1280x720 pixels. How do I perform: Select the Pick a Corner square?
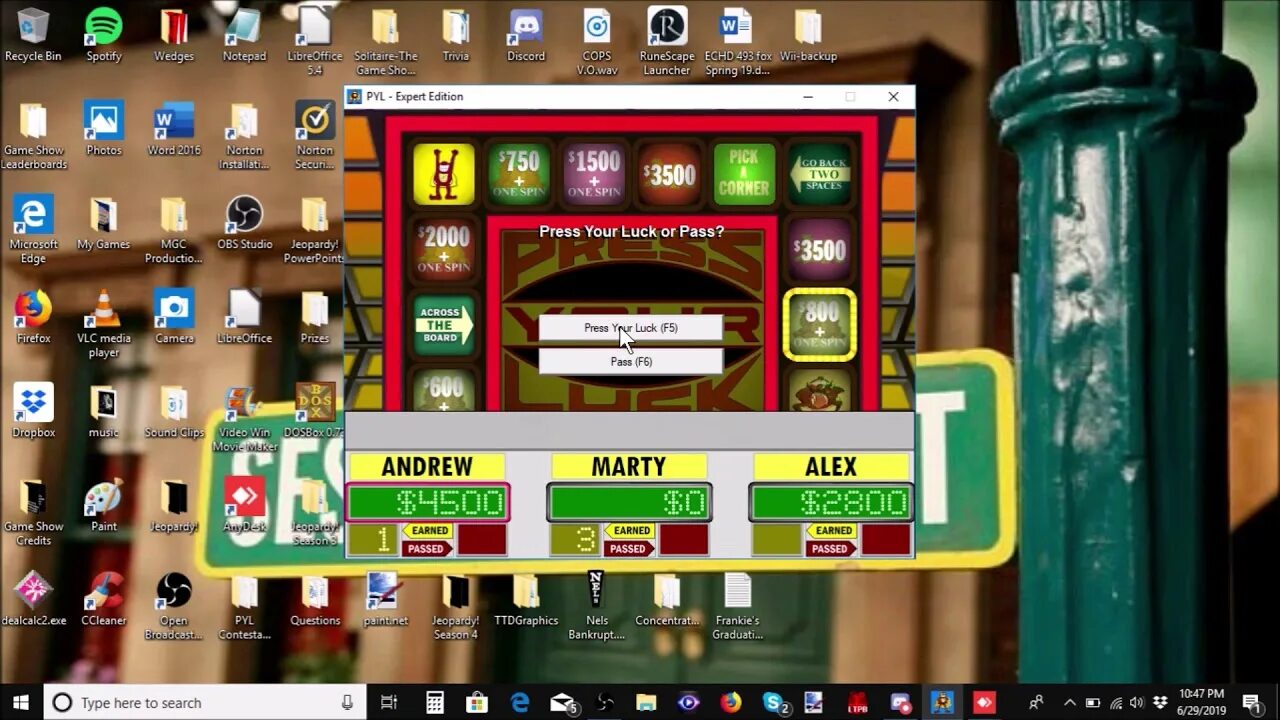pos(744,175)
